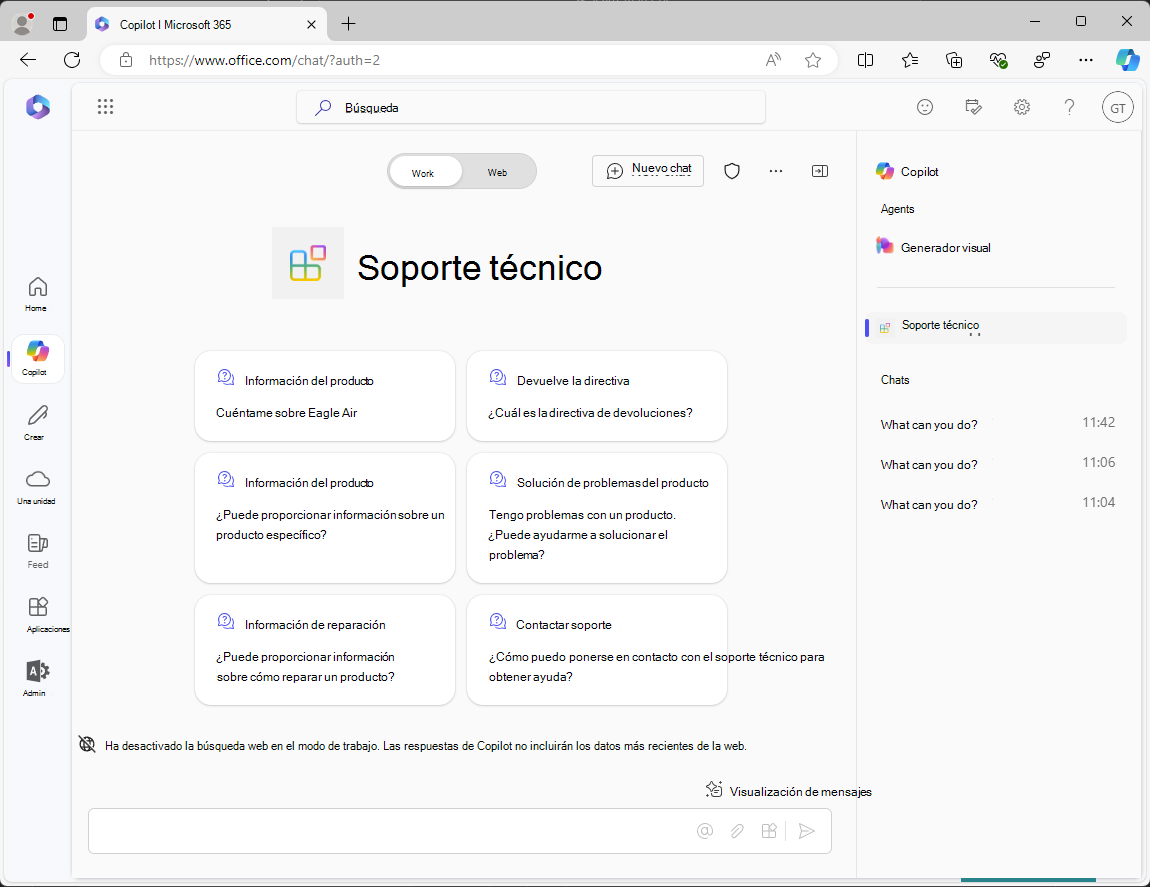This screenshot has height=887, width=1150.
Task: Open Crear in the left rail
Action: click(x=37, y=423)
